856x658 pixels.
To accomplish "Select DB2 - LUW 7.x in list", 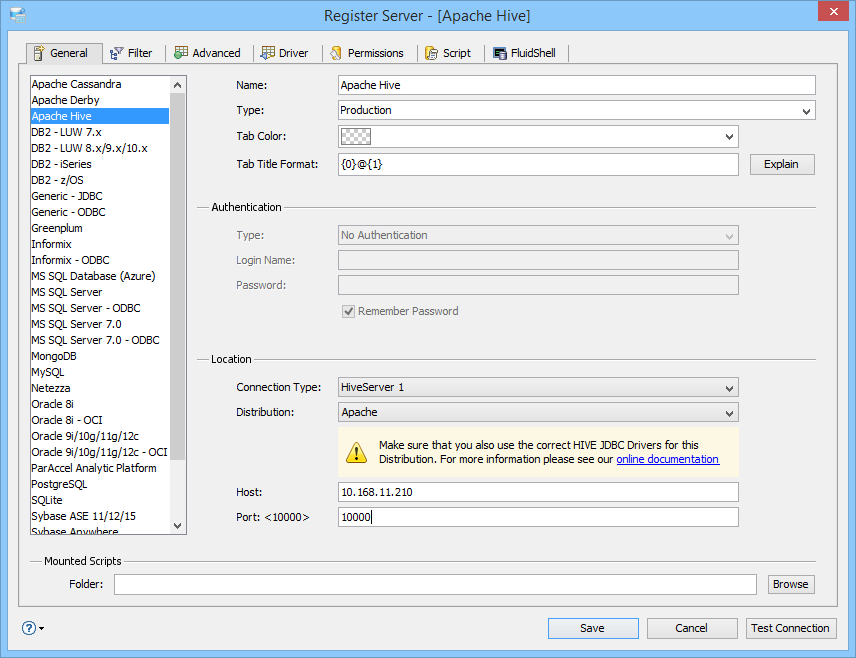I will coord(100,132).
